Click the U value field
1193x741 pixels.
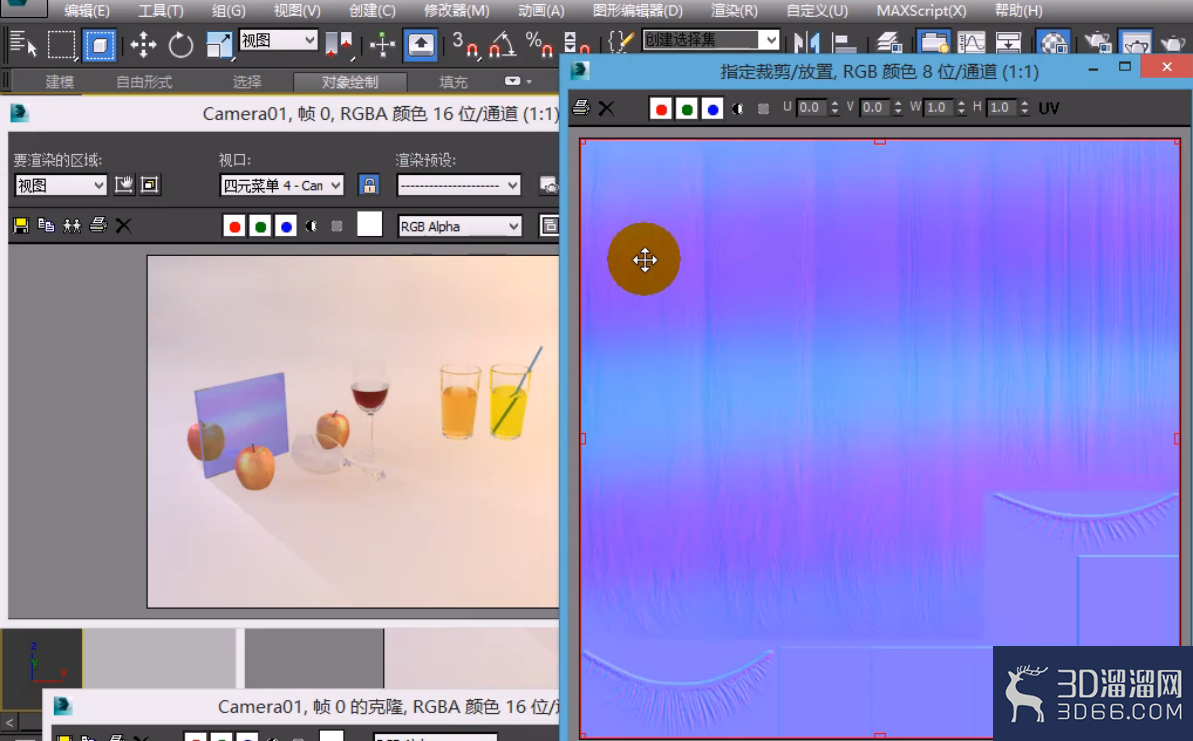pyautogui.click(x=811, y=108)
